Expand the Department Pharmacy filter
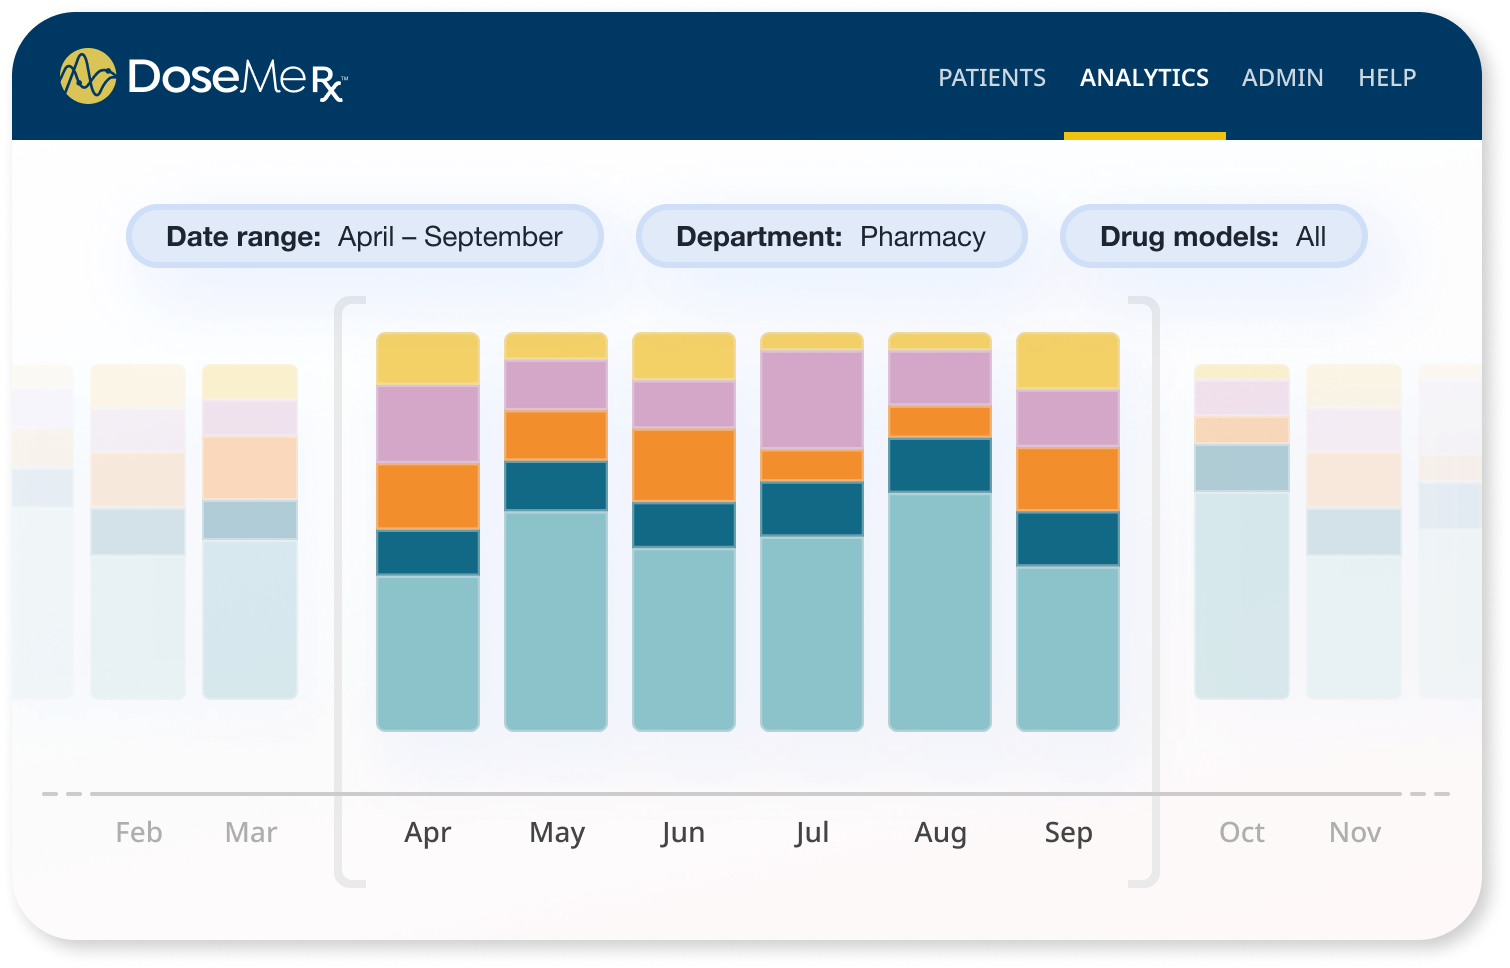The width and height of the screenshot is (1510, 968). tap(831, 237)
